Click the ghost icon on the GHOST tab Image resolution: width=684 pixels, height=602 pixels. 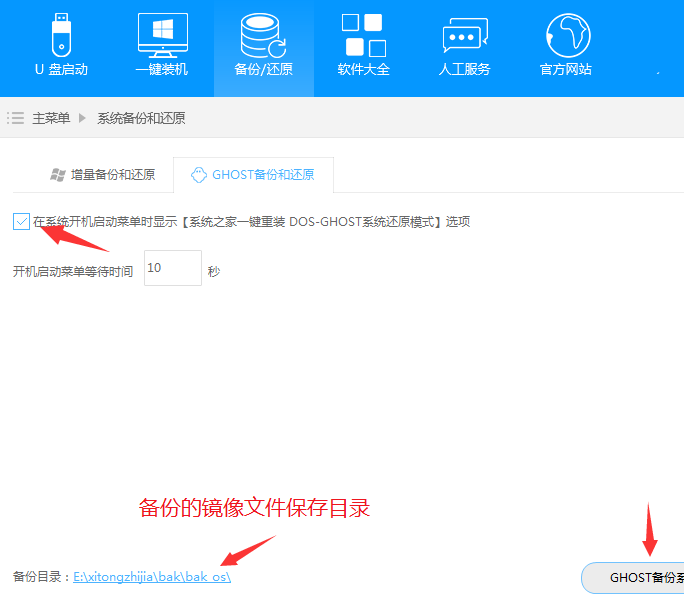[198, 174]
